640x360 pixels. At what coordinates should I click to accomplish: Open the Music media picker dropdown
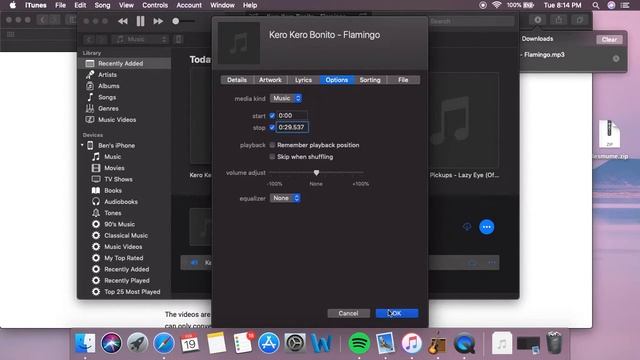coord(140,39)
